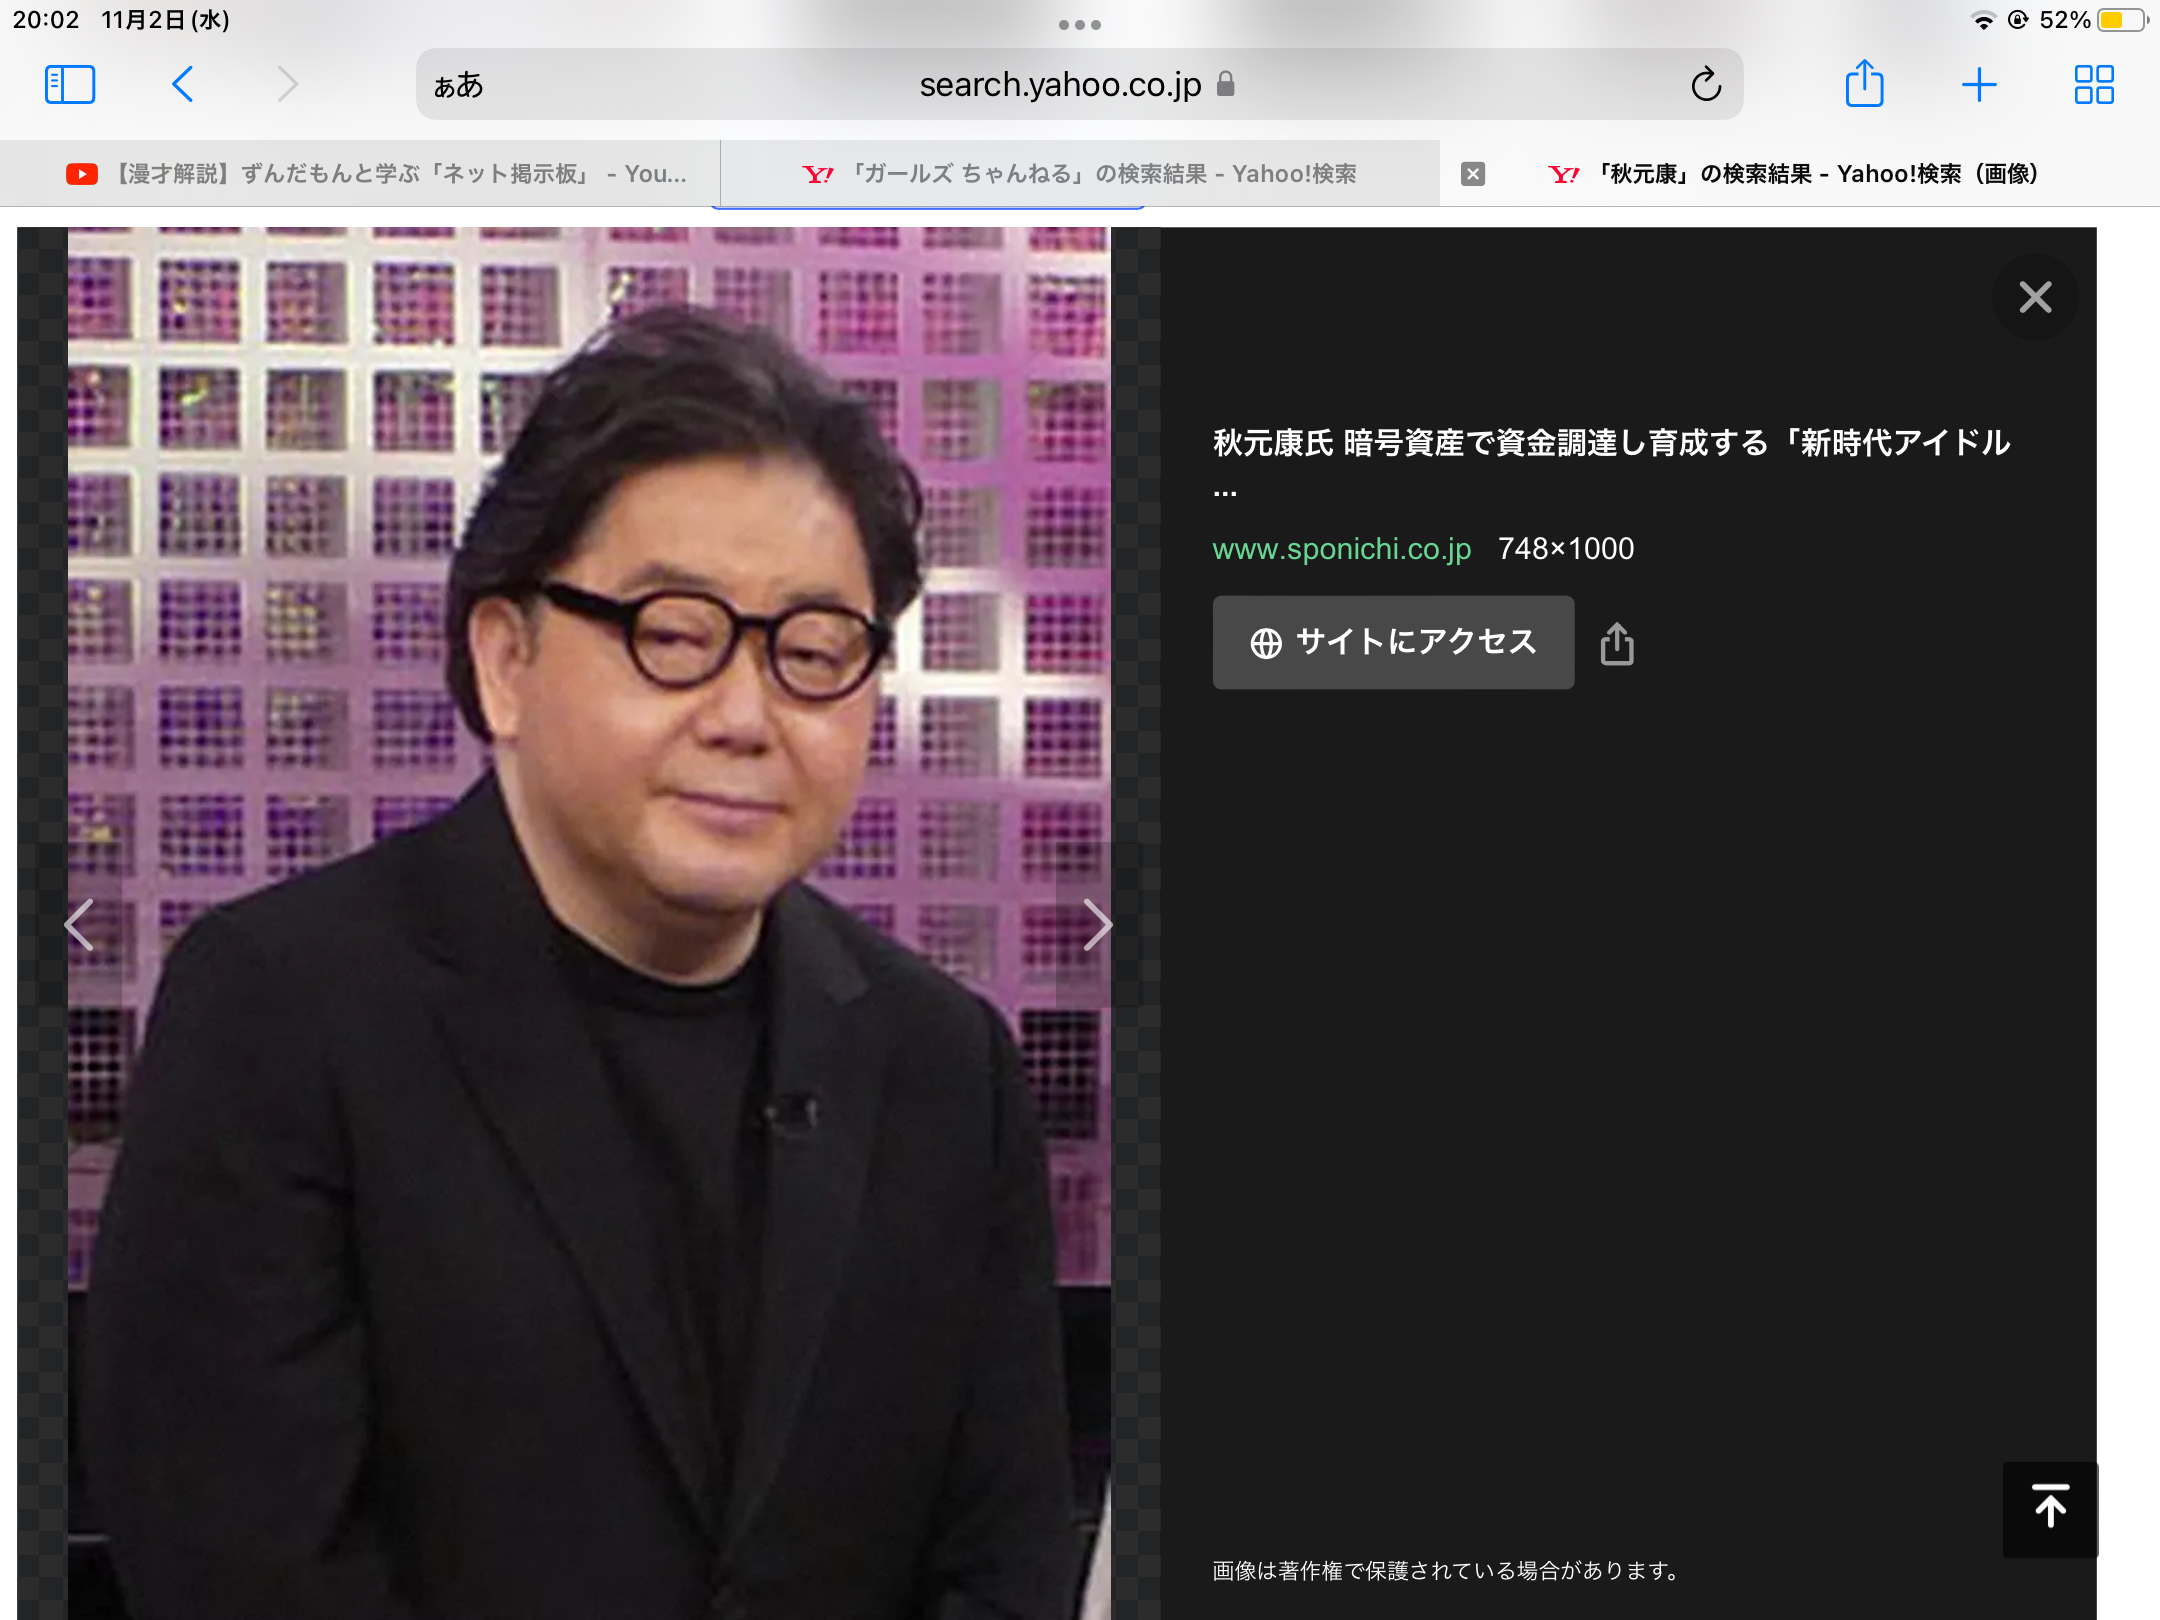This screenshot has width=2160, height=1620.
Task: Open the article title about 秋元康氏
Action: coord(1610,443)
